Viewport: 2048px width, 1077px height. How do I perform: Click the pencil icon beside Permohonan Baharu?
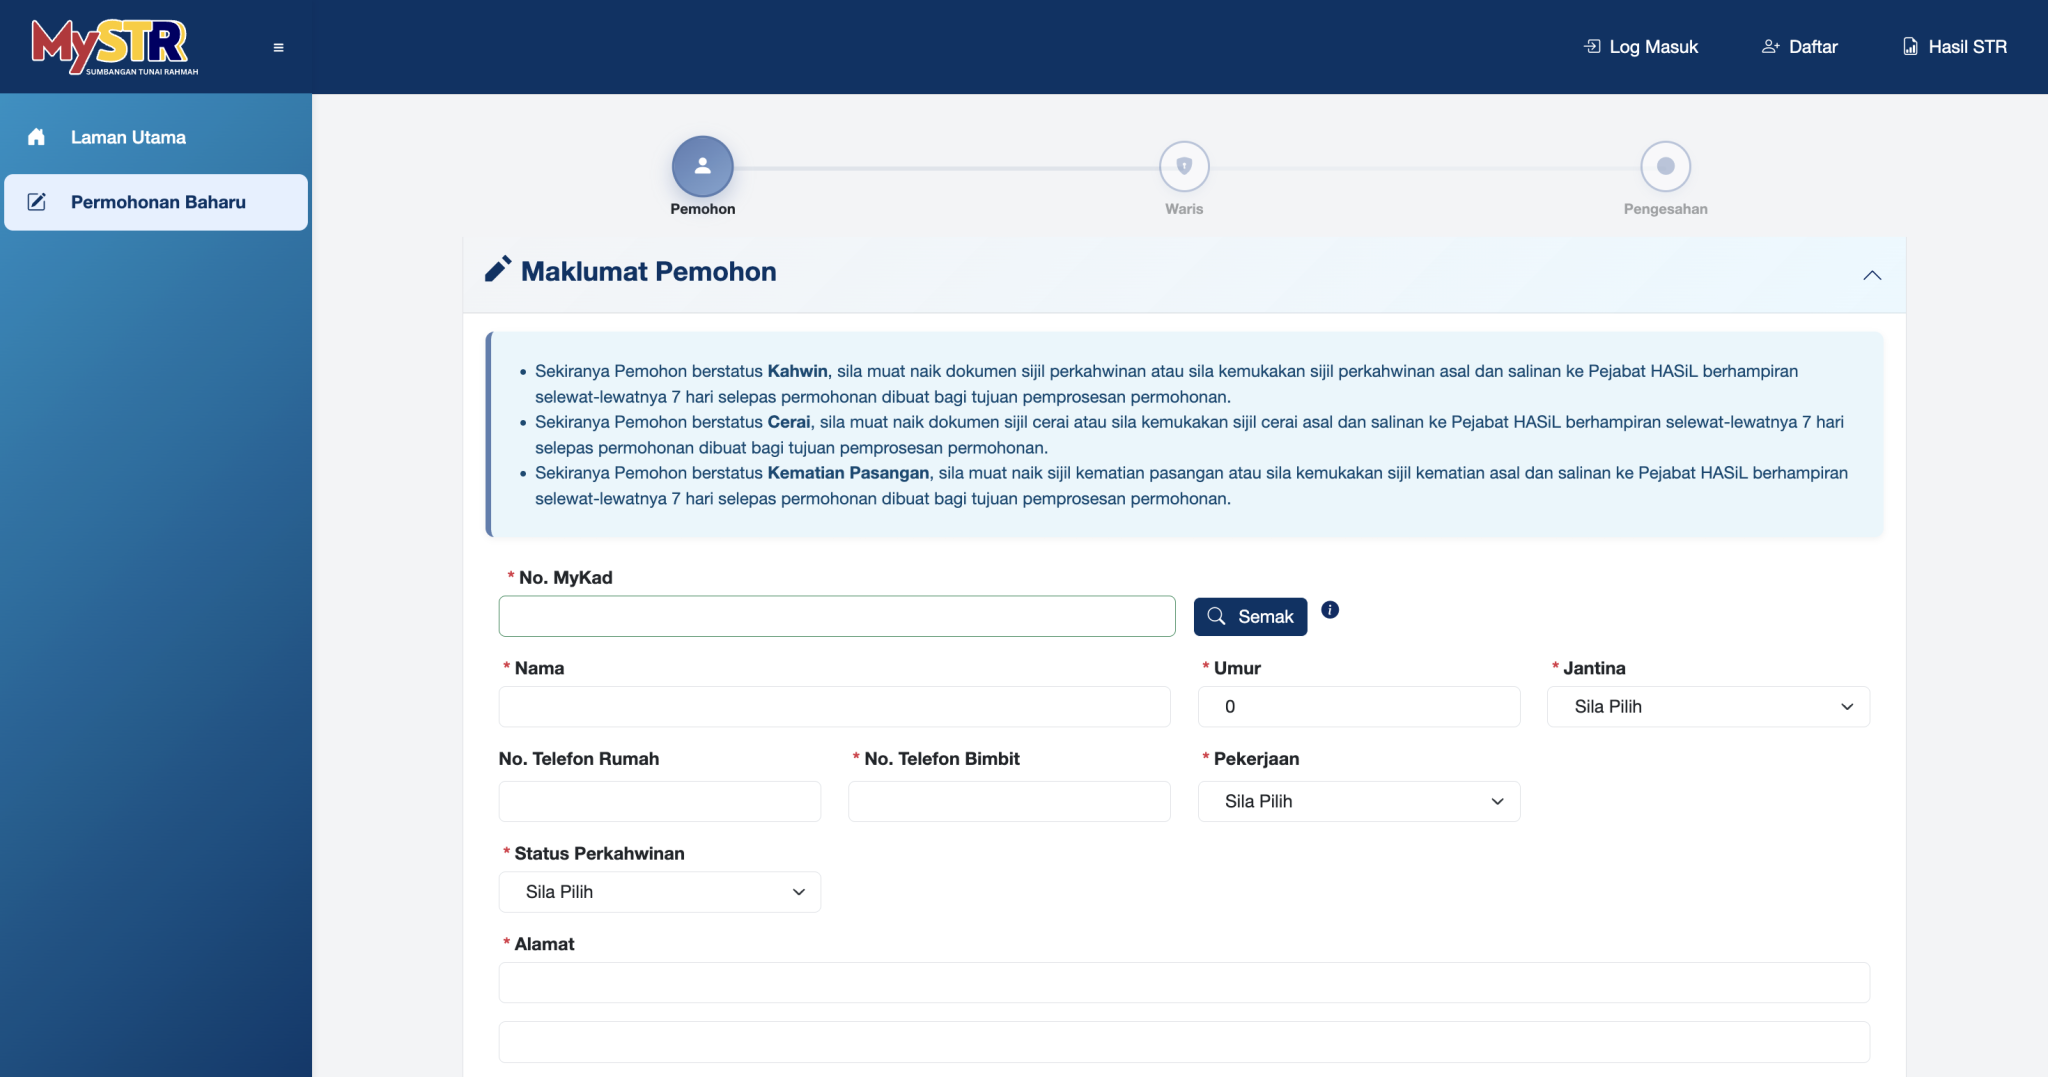[x=36, y=201]
